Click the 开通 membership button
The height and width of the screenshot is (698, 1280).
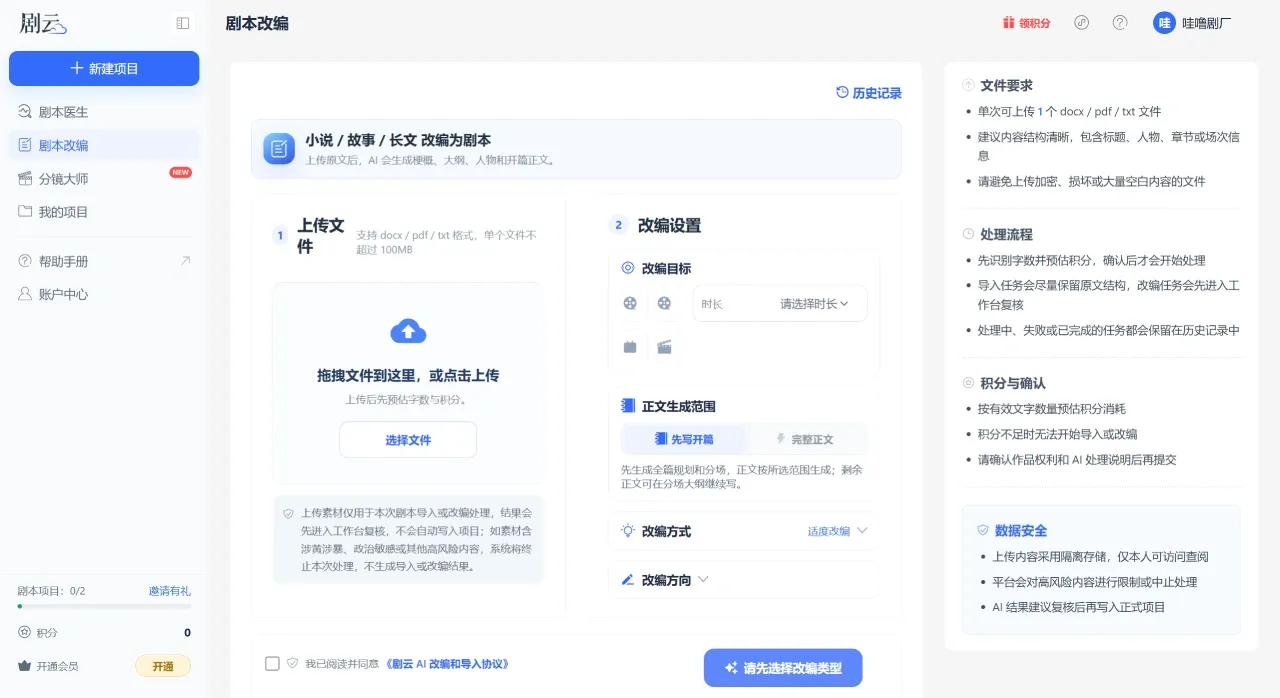[x=163, y=666]
